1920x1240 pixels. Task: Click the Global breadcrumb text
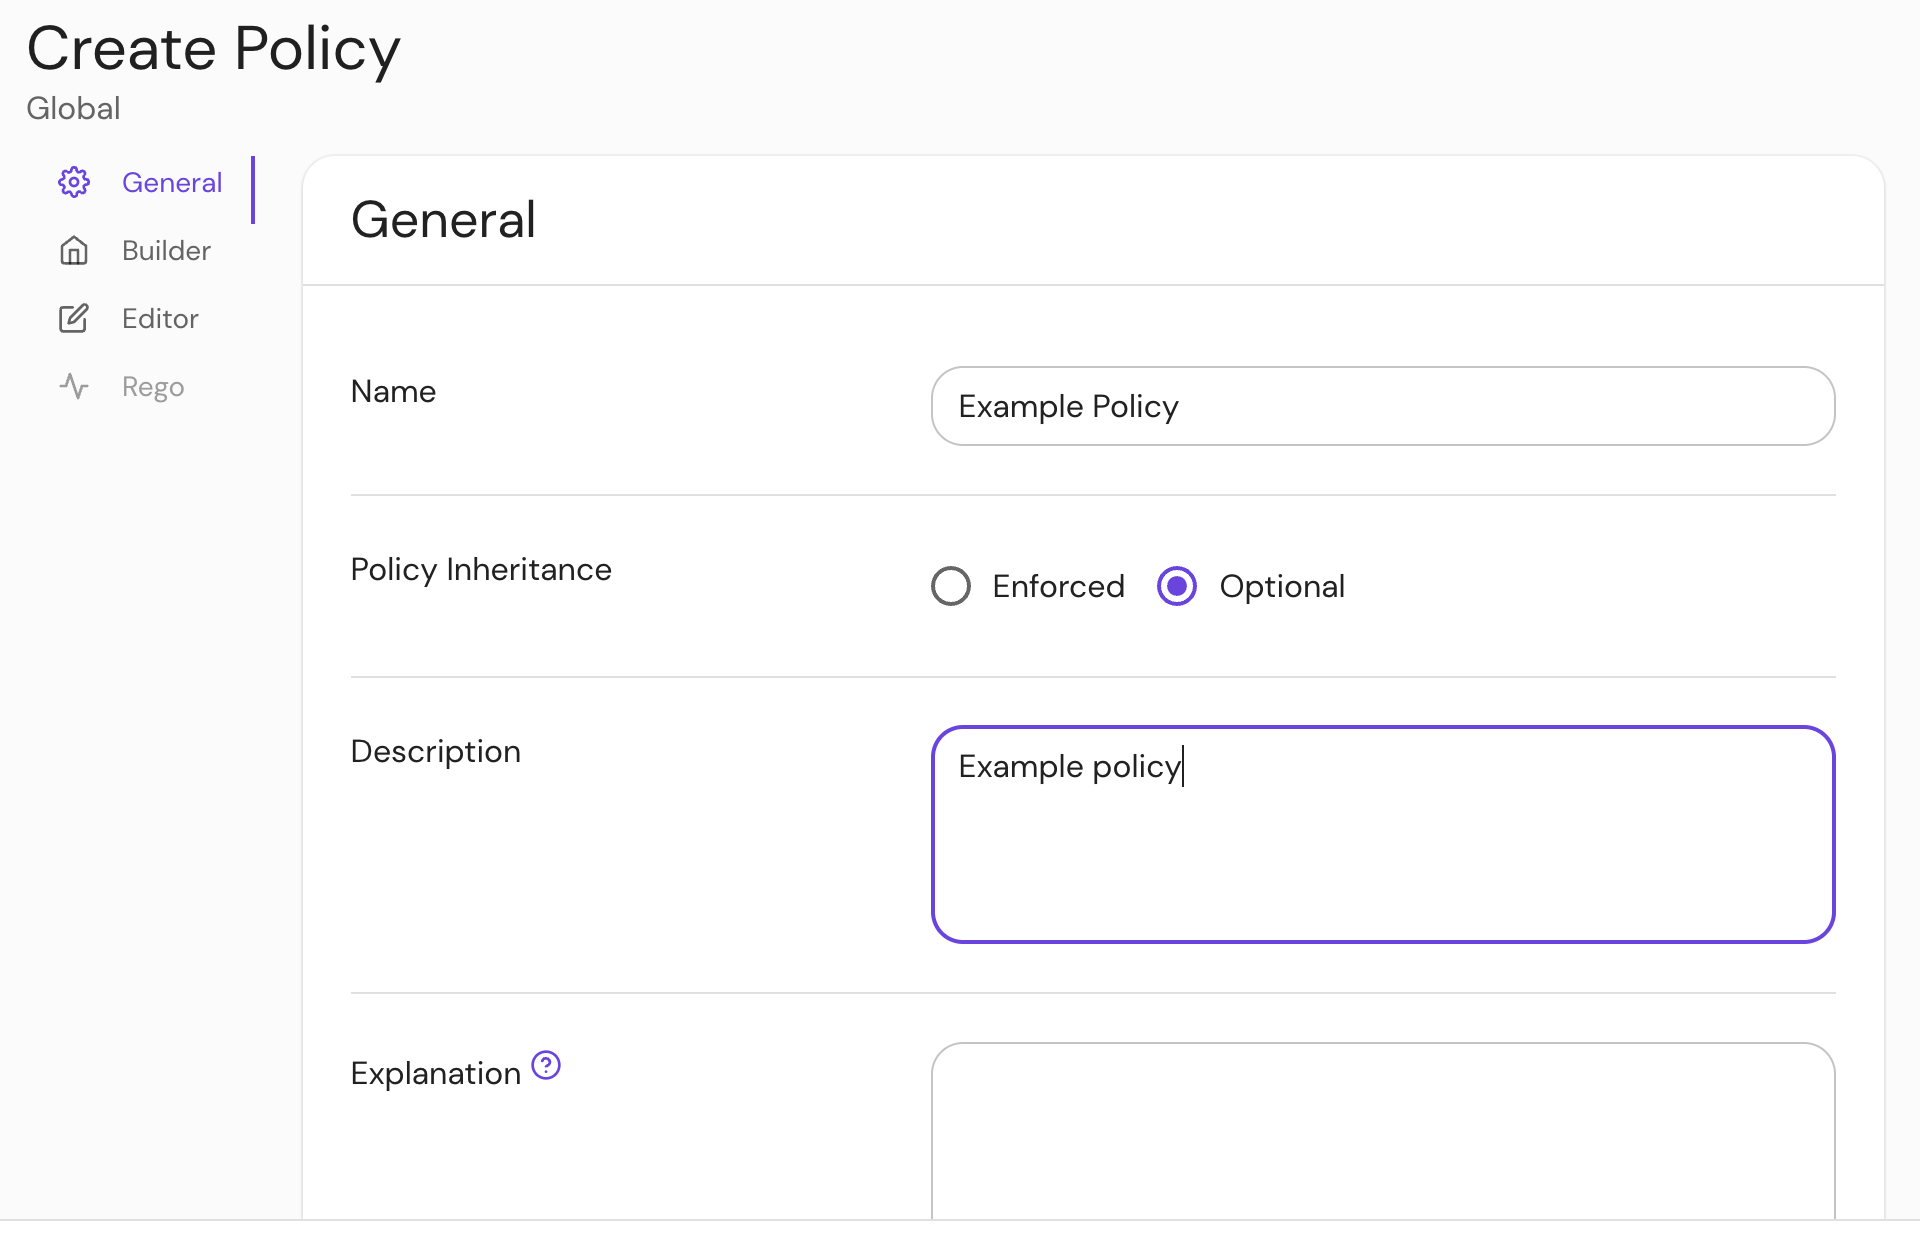coord(72,108)
